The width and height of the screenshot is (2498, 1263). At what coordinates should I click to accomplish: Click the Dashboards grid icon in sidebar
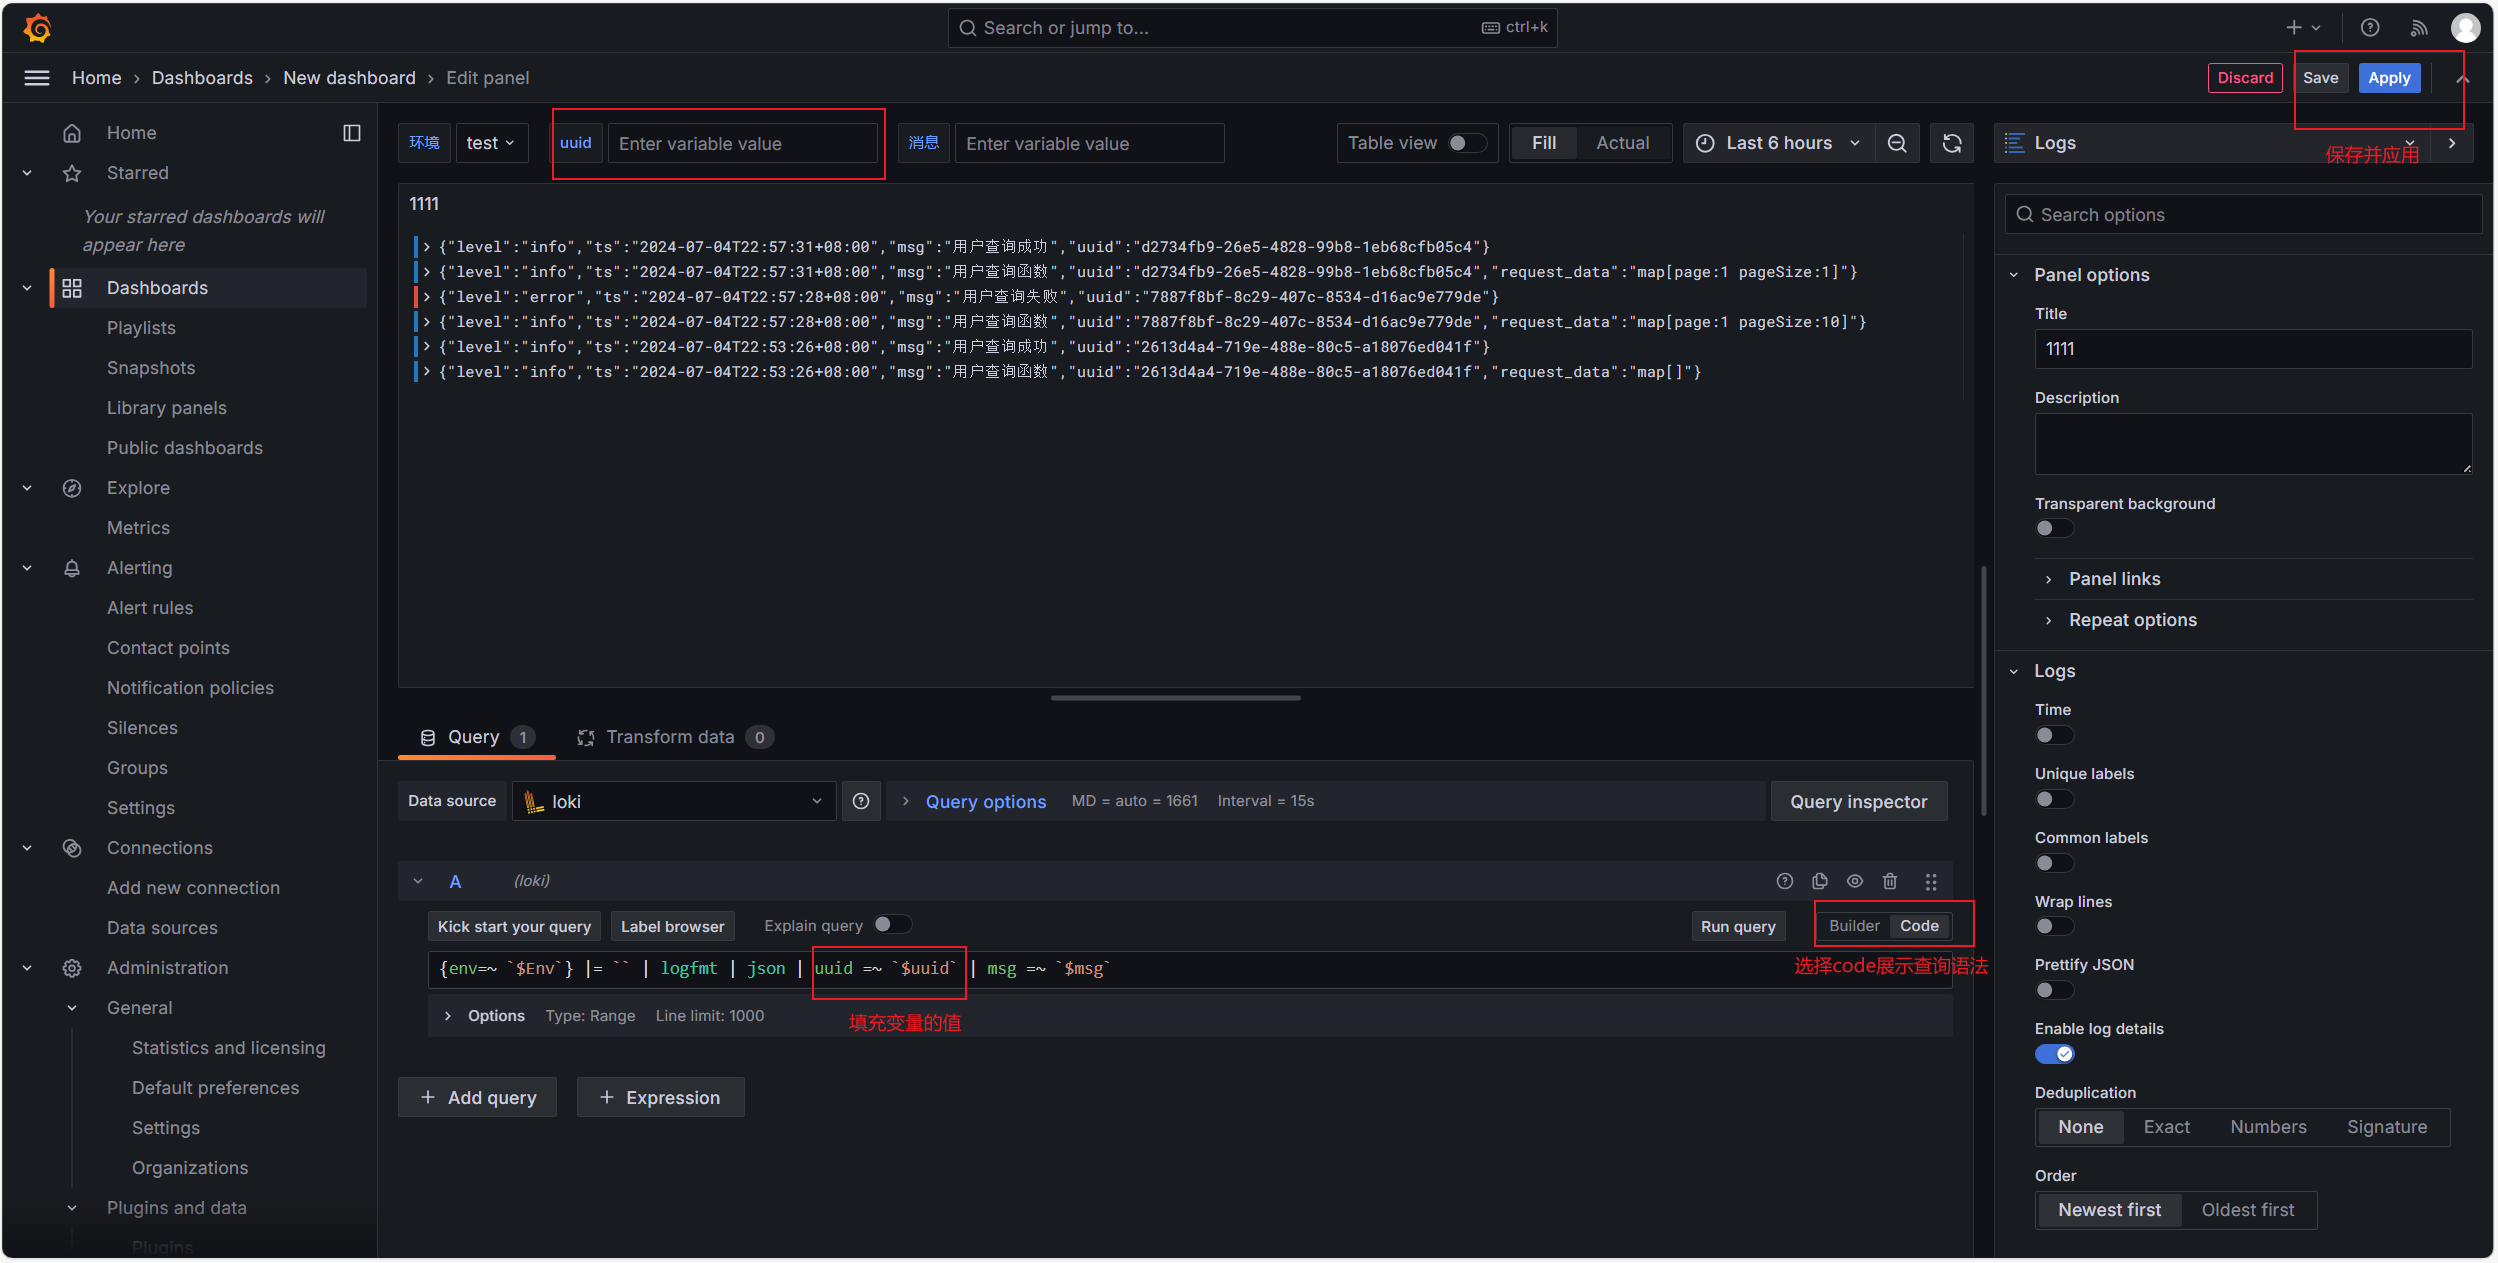72,288
